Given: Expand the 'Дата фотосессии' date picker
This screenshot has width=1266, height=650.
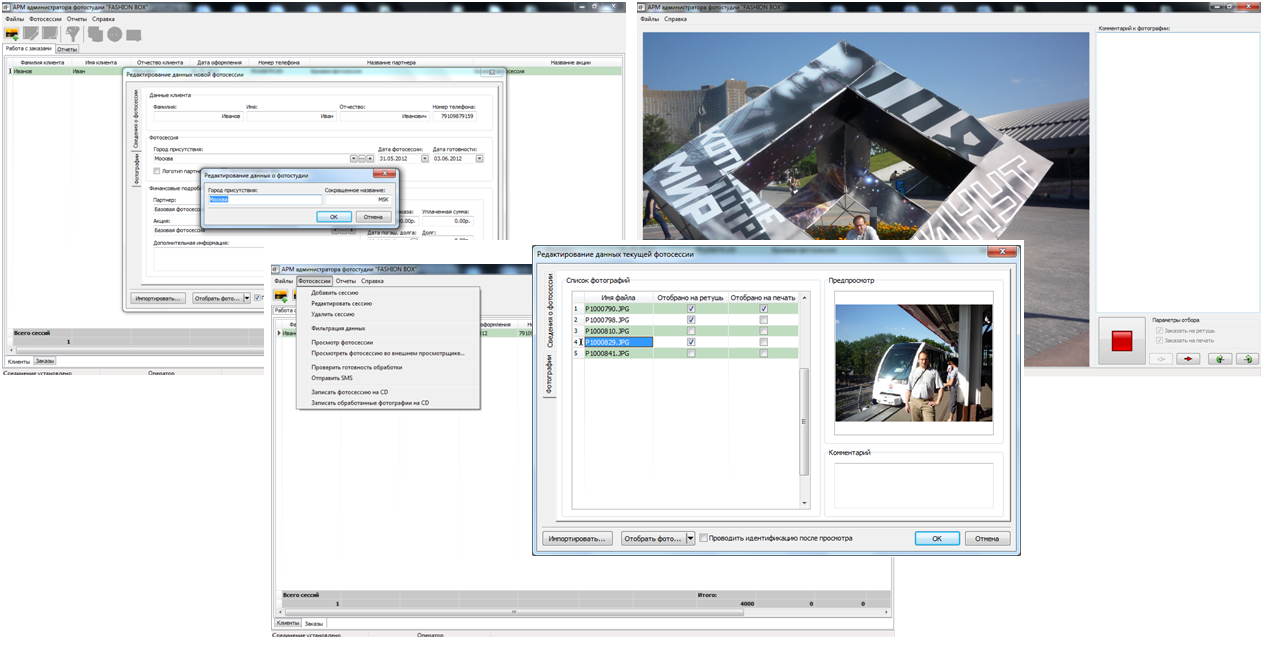Looking at the screenshot, I should point(424,158).
